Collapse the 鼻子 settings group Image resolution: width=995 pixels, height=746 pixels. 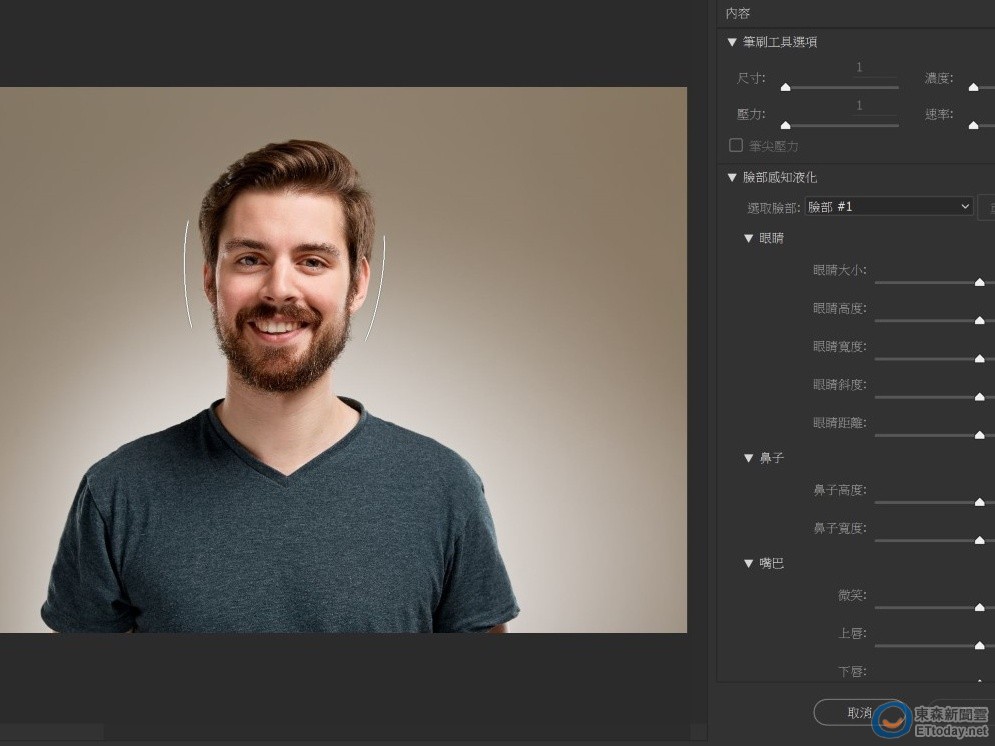click(x=748, y=458)
